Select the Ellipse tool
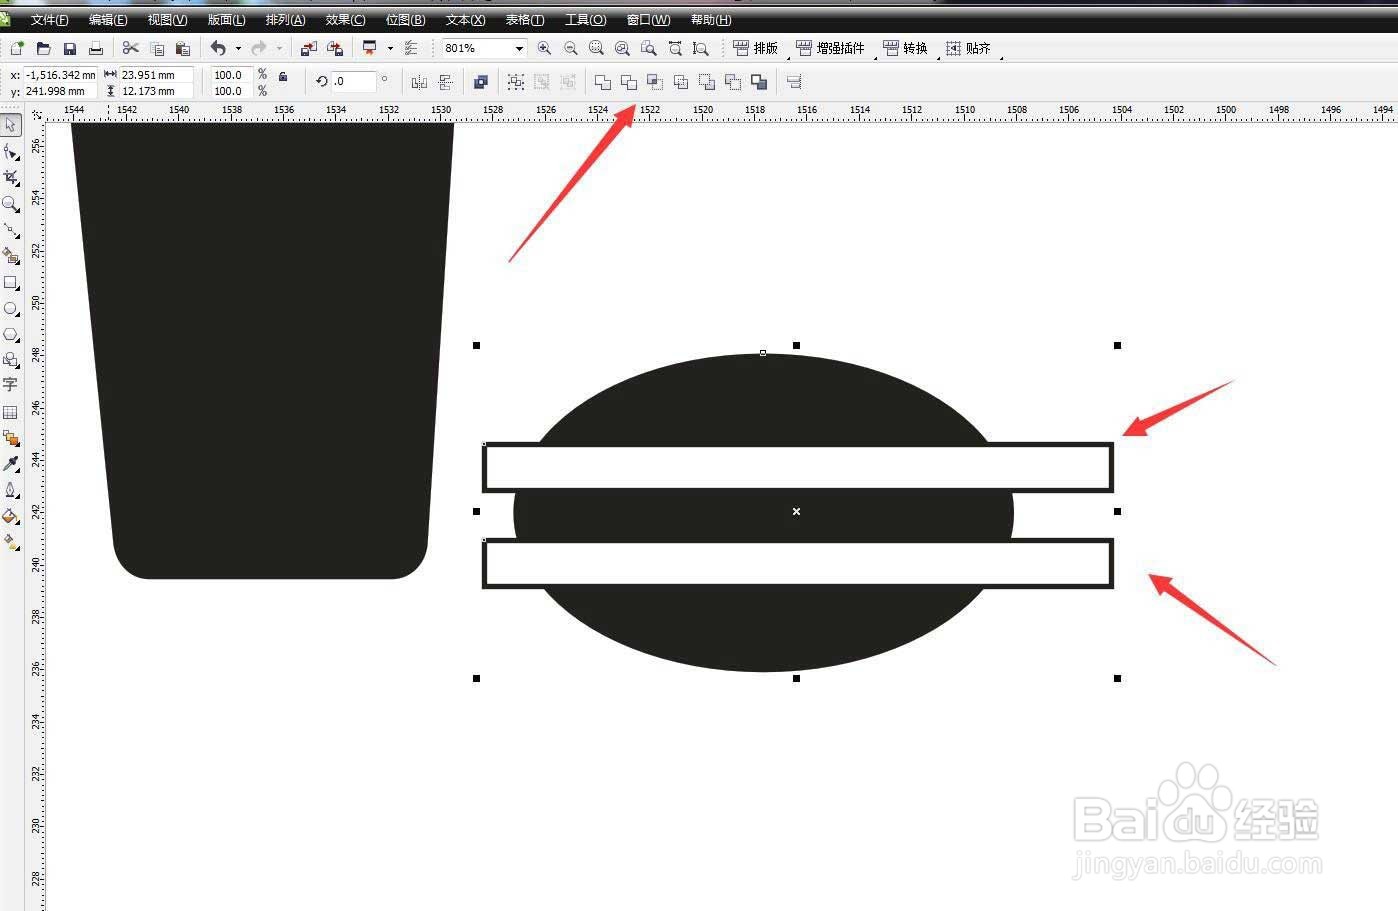The width and height of the screenshot is (1398, 911). (x=10, y=308)
